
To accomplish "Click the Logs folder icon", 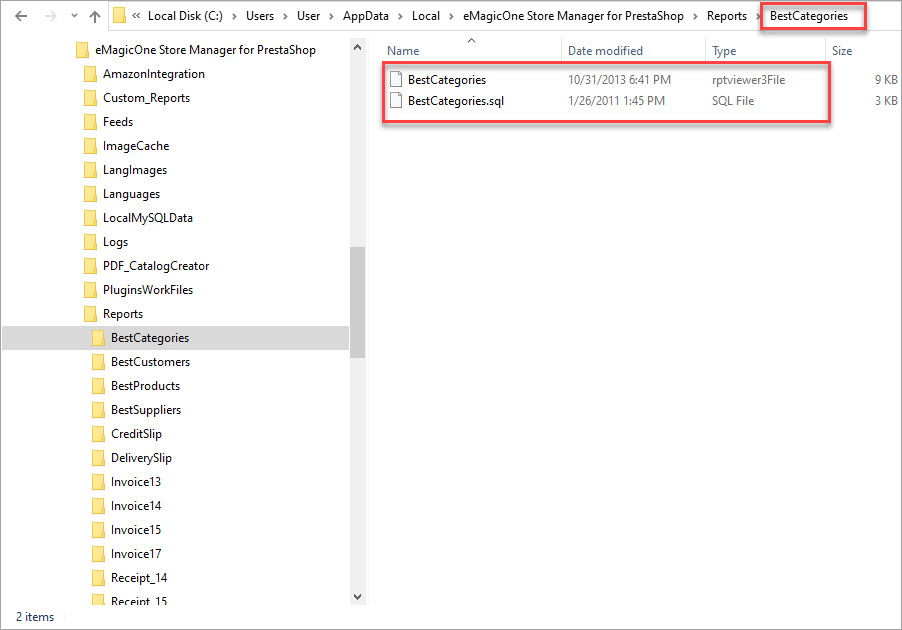I will pos(90,242).
